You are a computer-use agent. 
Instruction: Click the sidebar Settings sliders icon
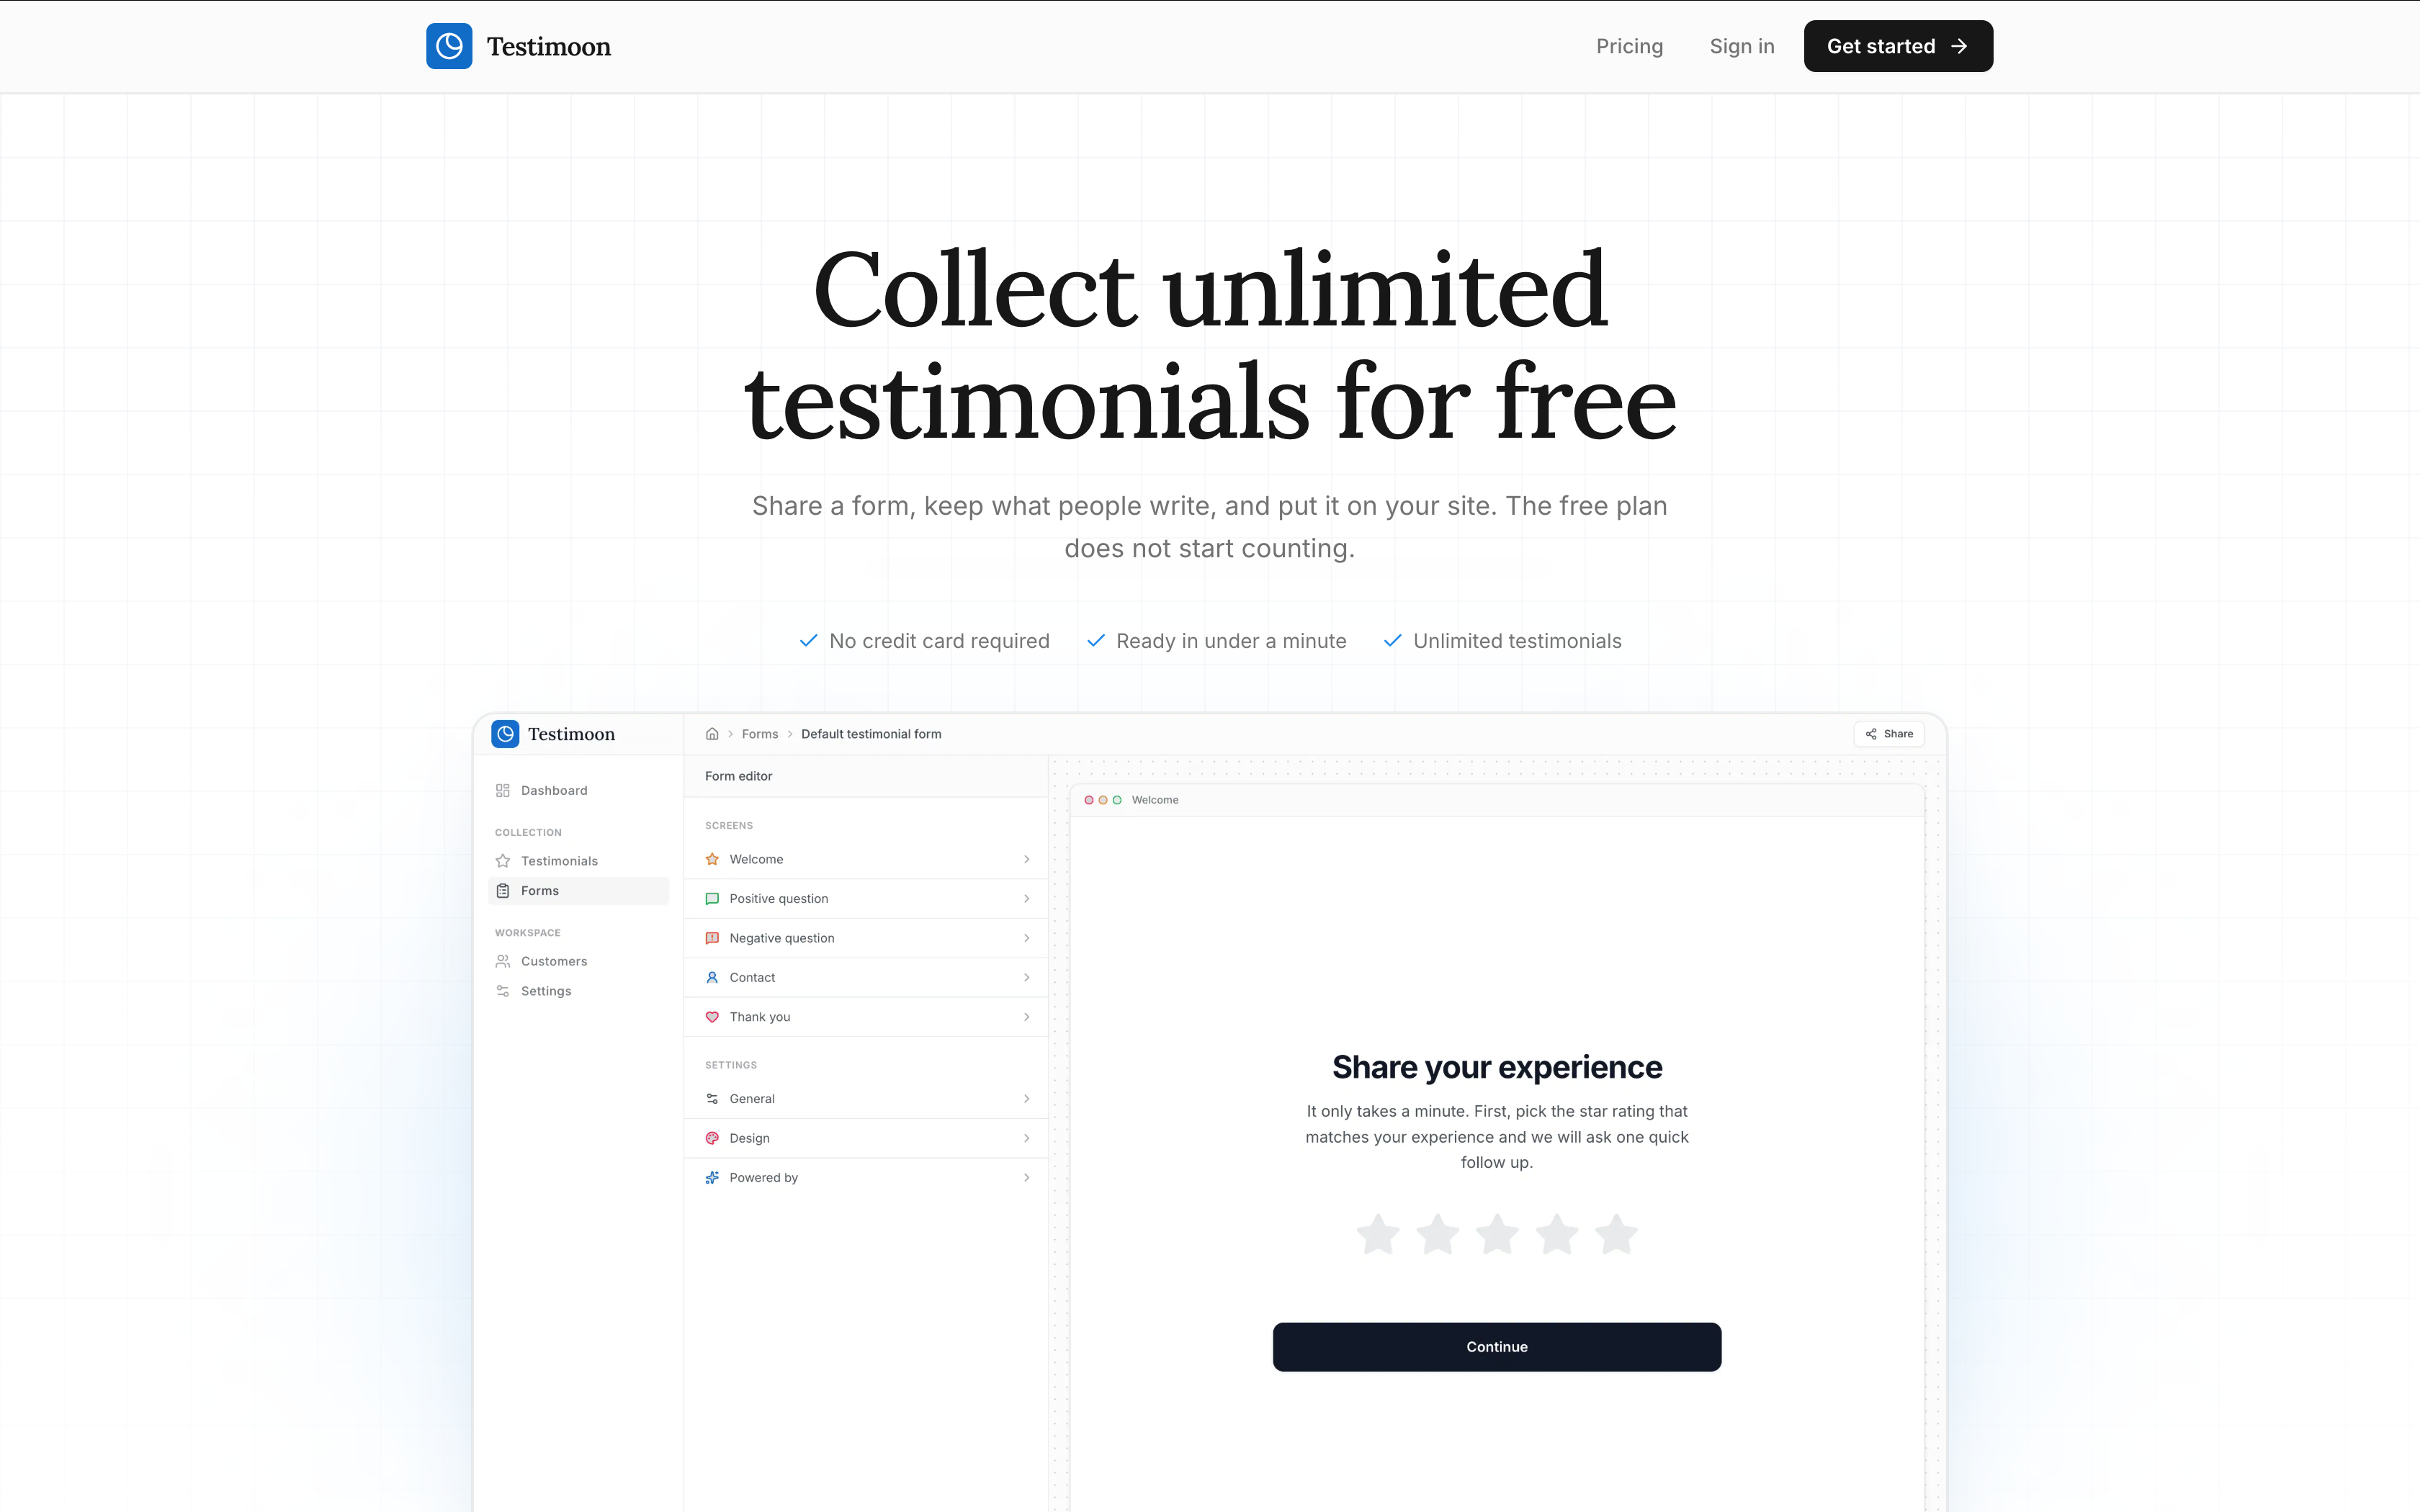503,991
